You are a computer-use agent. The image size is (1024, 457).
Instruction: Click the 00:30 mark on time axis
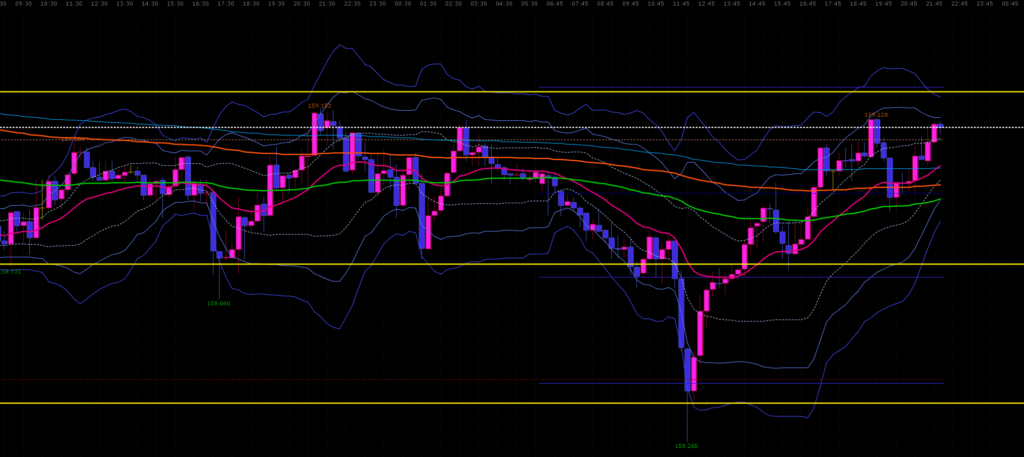403,4
